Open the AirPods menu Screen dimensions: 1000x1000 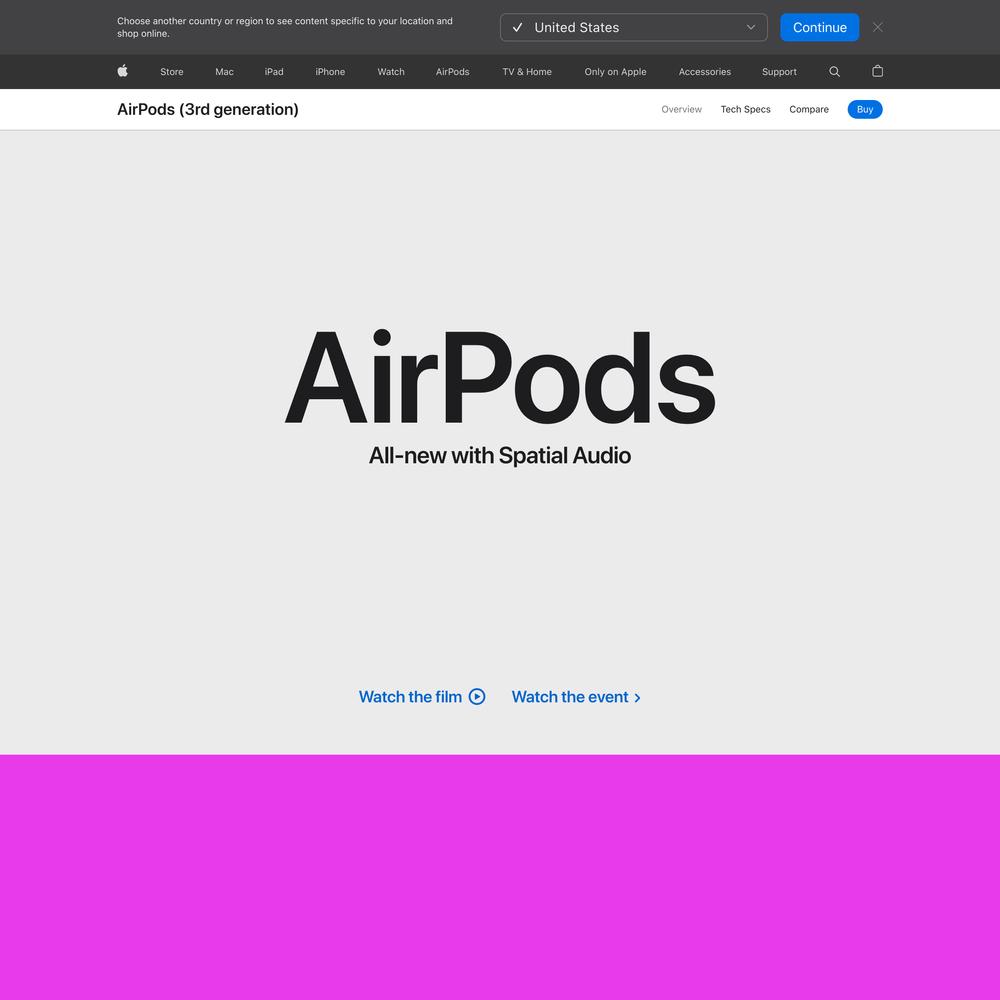(x=453, y=72)
